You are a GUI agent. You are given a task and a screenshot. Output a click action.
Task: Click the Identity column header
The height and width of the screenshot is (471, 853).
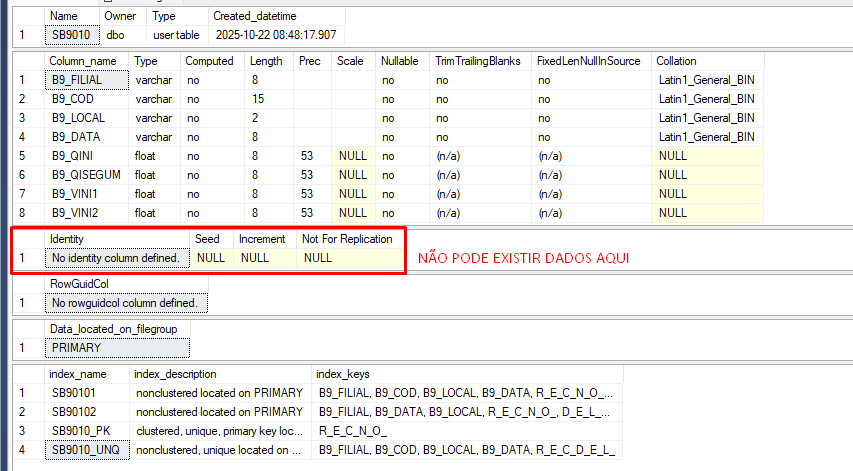[117, 239]
